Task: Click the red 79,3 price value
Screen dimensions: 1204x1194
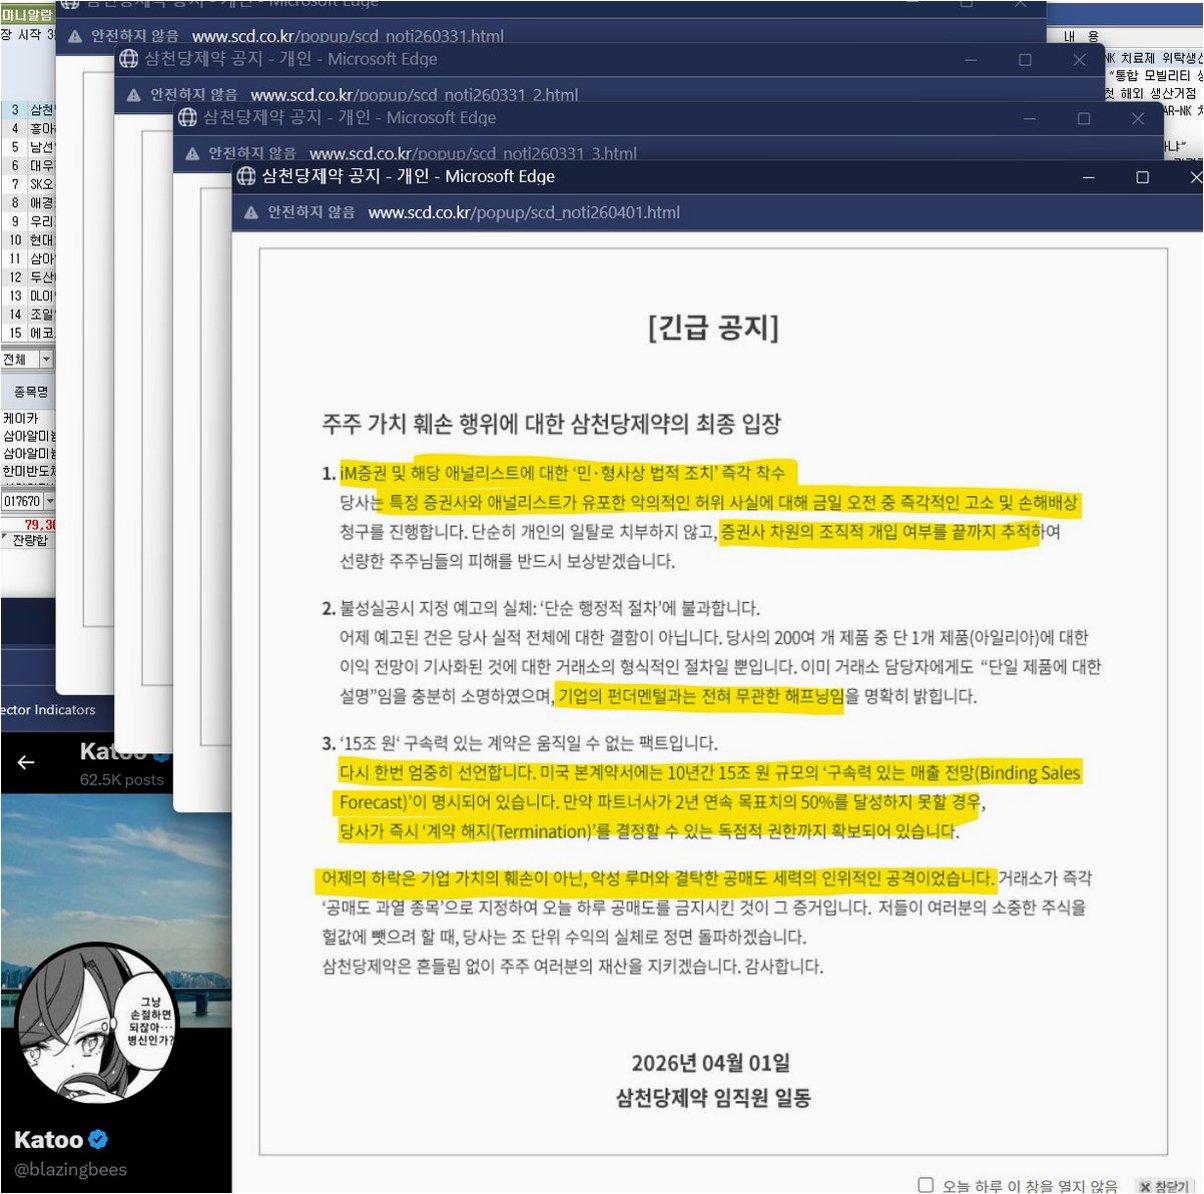Action: point(40,524)
